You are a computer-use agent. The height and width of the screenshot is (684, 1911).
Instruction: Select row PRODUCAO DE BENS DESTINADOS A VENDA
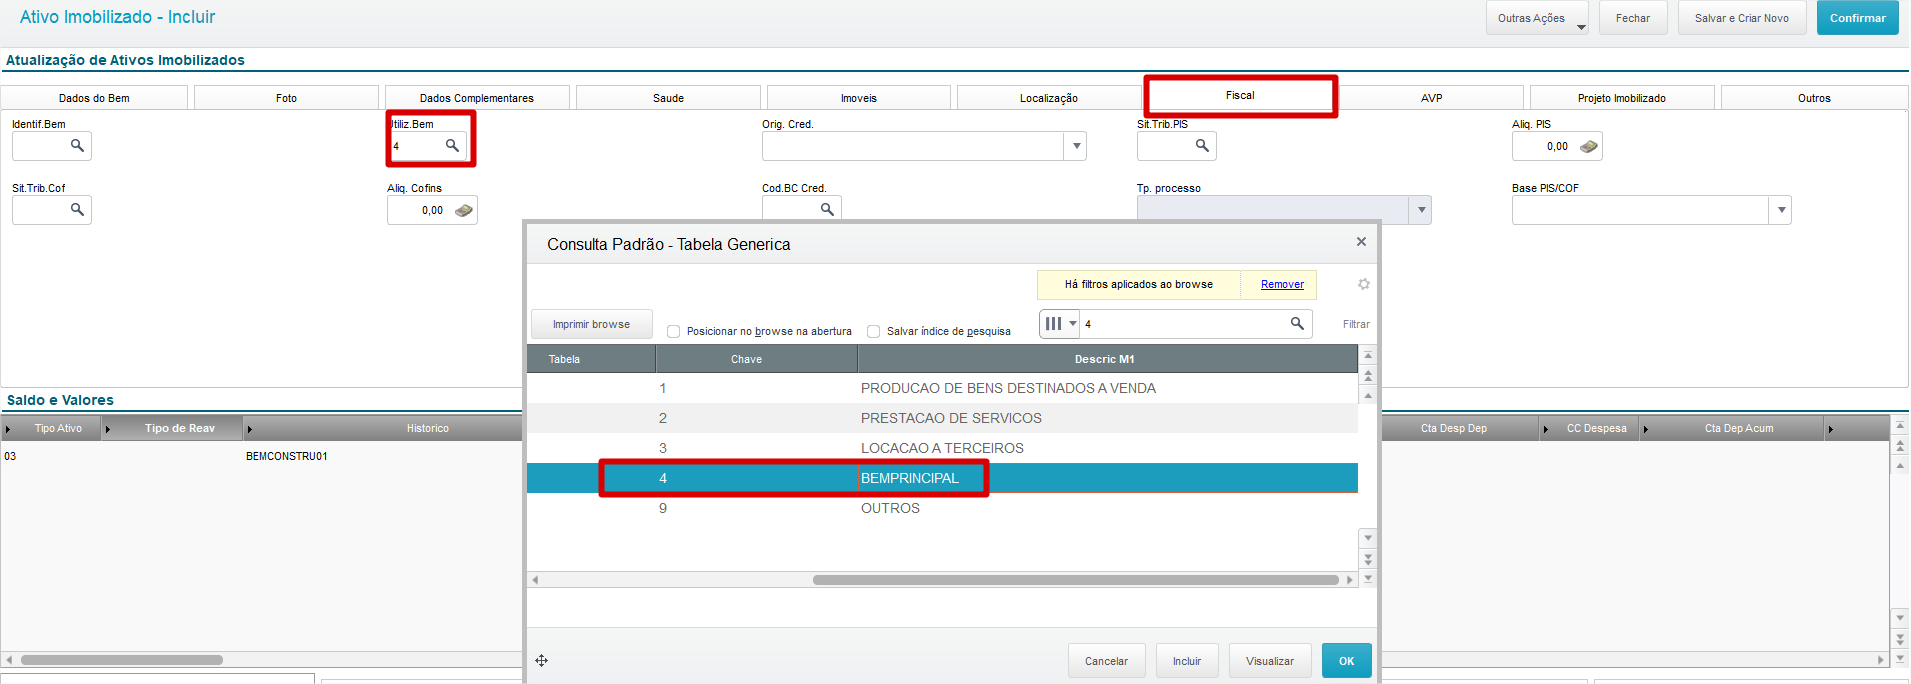[942, 388]
